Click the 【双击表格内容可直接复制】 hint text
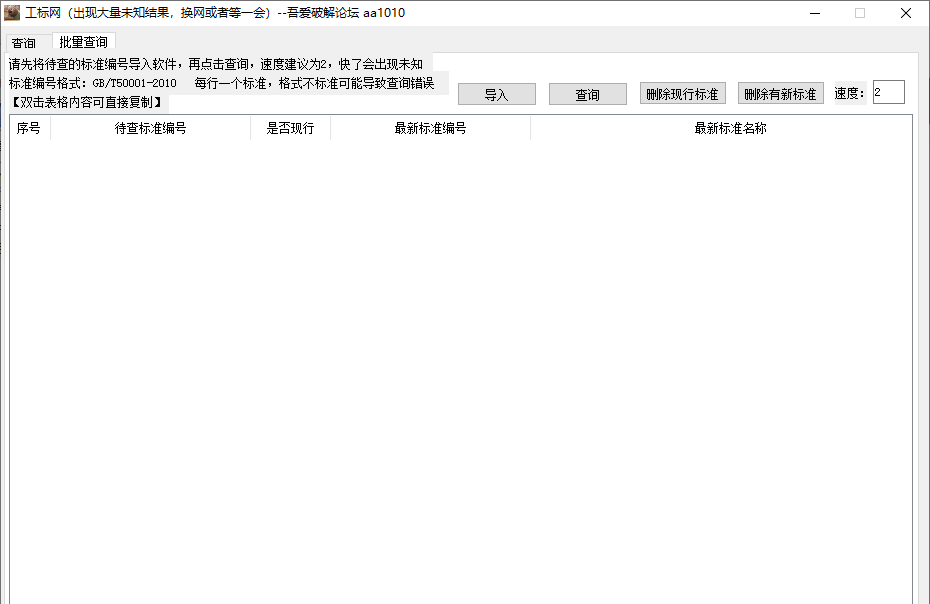 pyautogui.click(x=87, y=103)
